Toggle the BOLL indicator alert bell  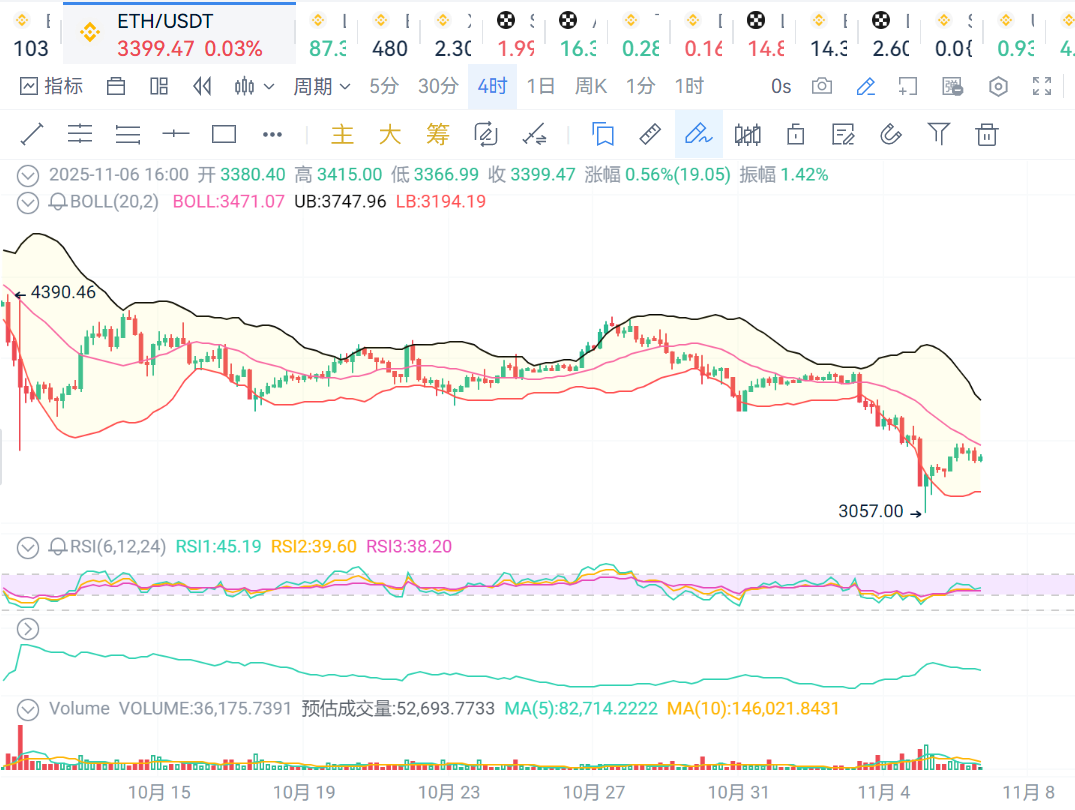[x=57, y=202]
